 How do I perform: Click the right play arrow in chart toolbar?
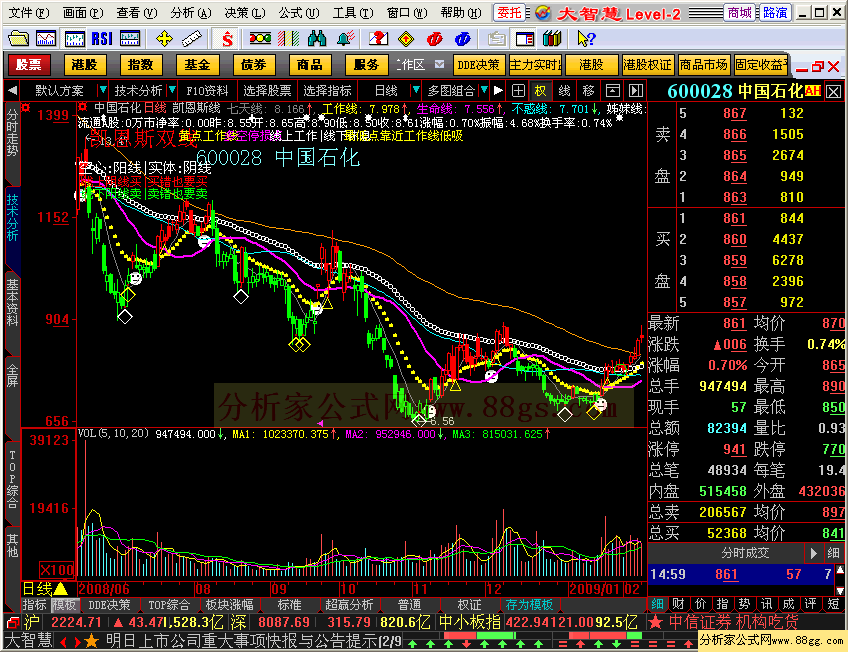click(x=499, y=90)
